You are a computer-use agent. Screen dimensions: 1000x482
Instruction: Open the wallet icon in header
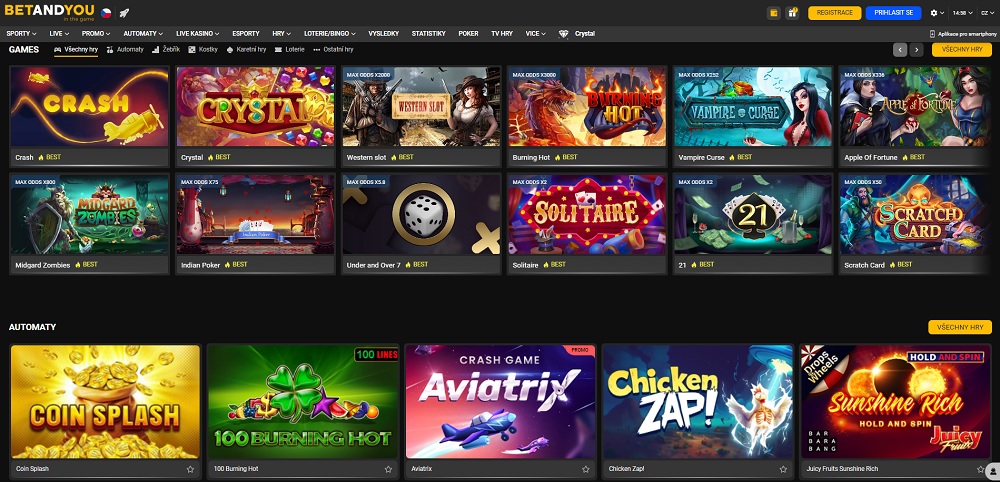pos(774,13)
